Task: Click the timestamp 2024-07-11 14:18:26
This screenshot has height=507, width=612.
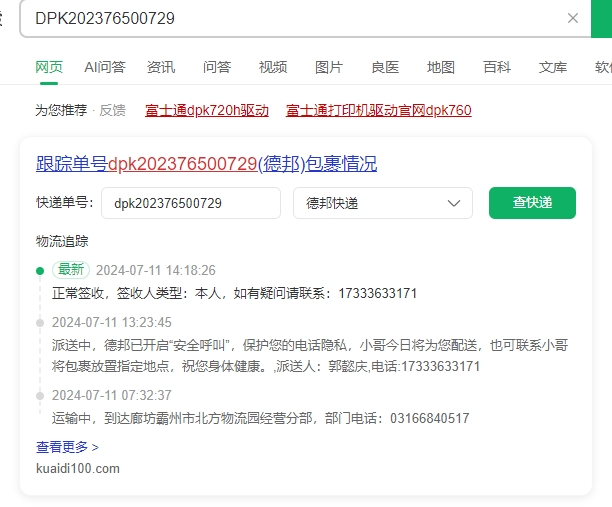Action: click(156, 270)
